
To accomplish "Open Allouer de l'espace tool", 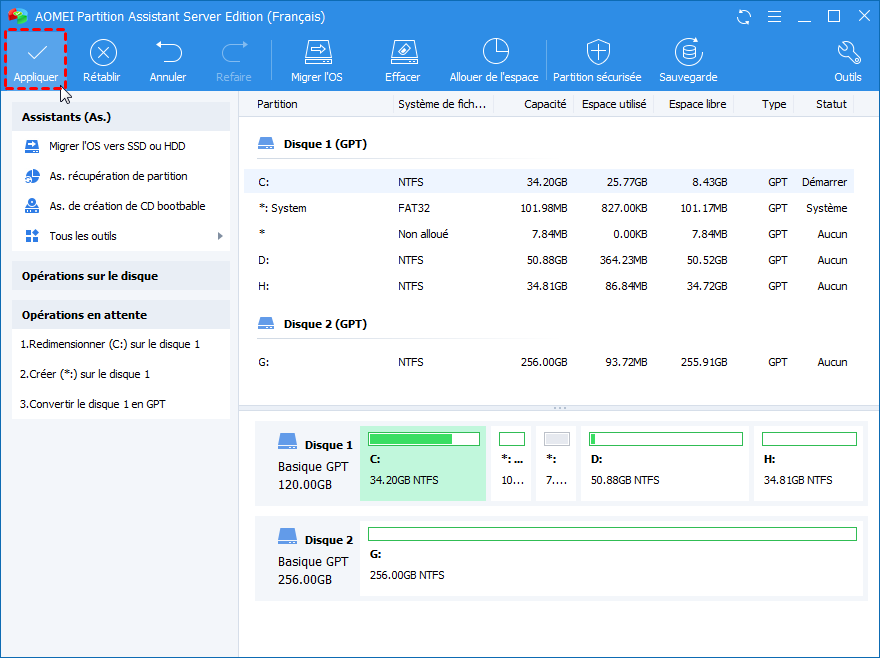I will click(494, 53).
